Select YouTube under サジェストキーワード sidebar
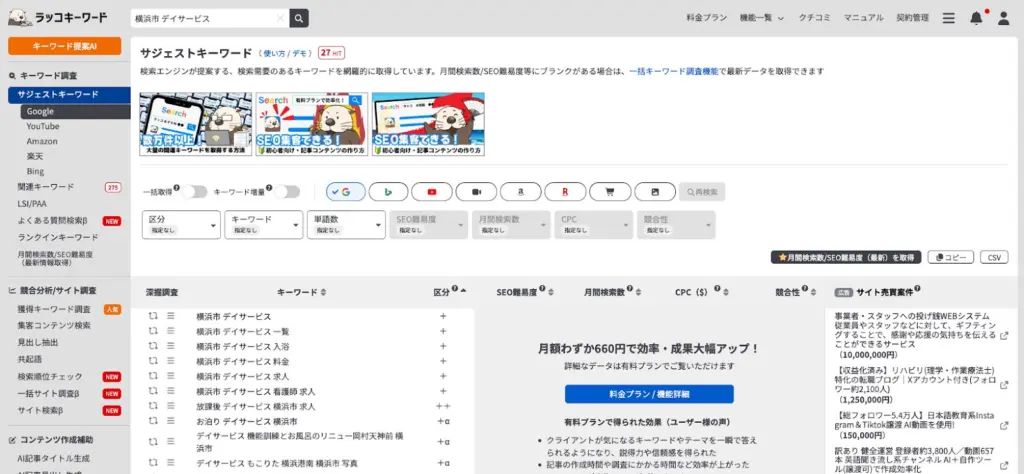 (x=43, y=126)
